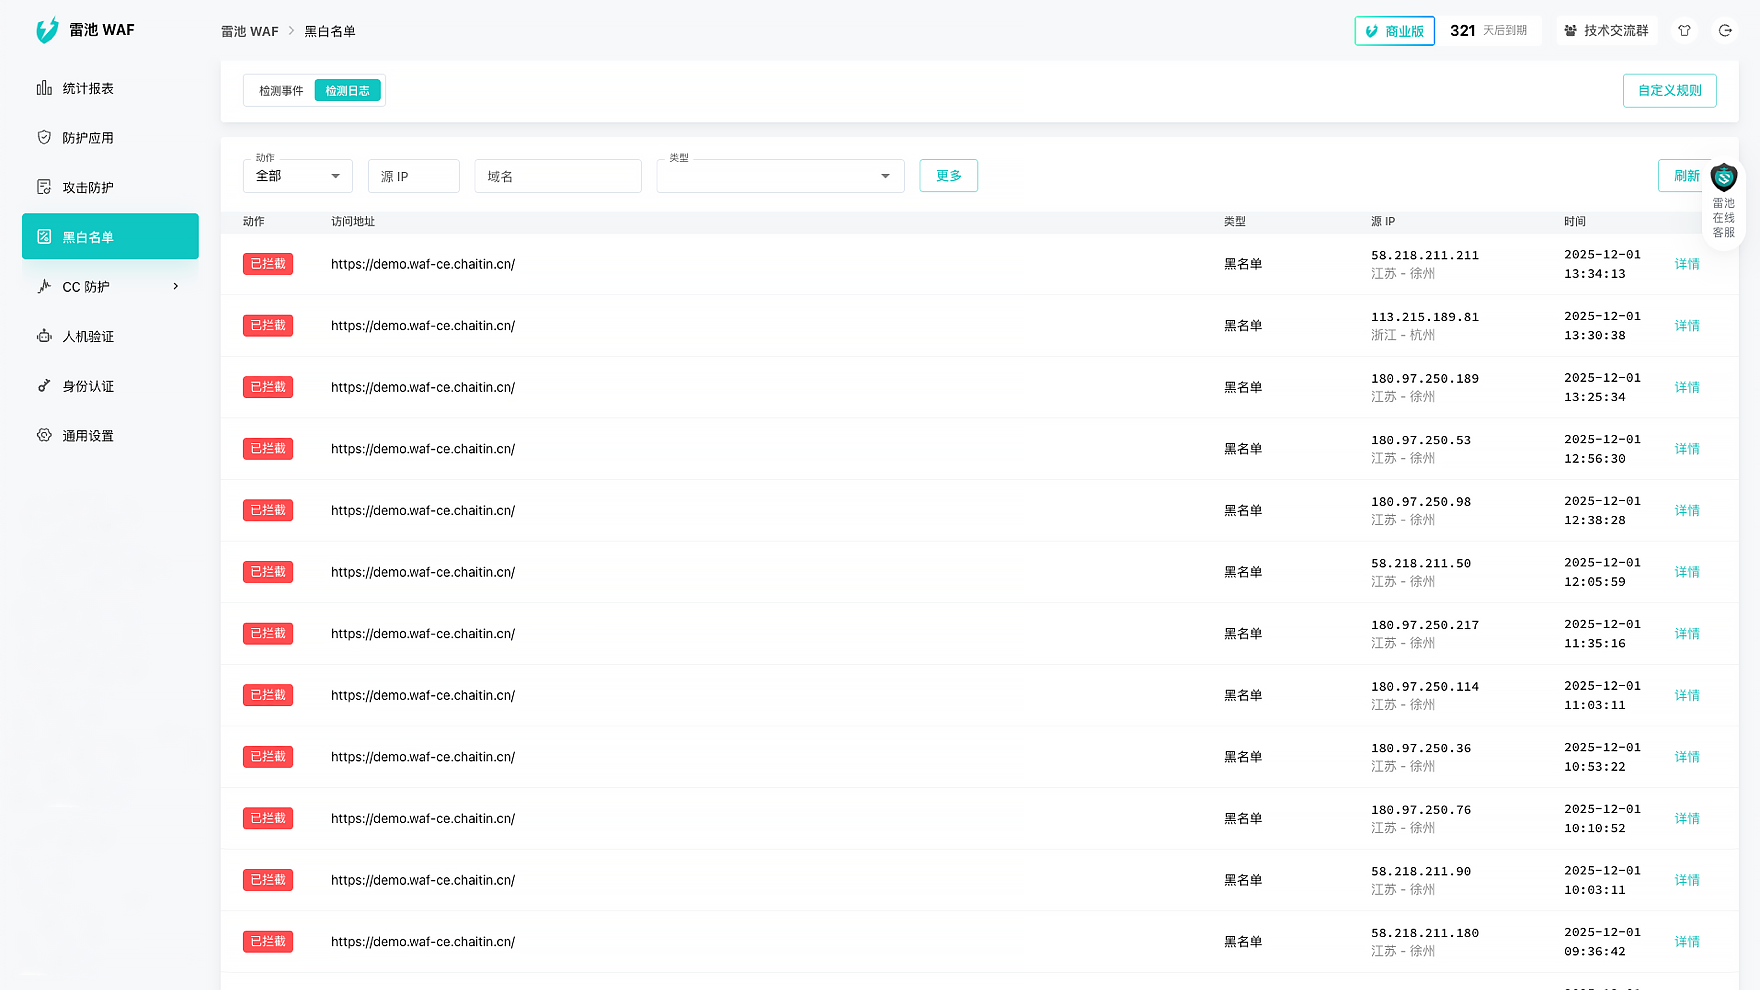Click 雷池 WAF breadcrumb link
The width and height of the screenshot is (1760, 990).
249,32
